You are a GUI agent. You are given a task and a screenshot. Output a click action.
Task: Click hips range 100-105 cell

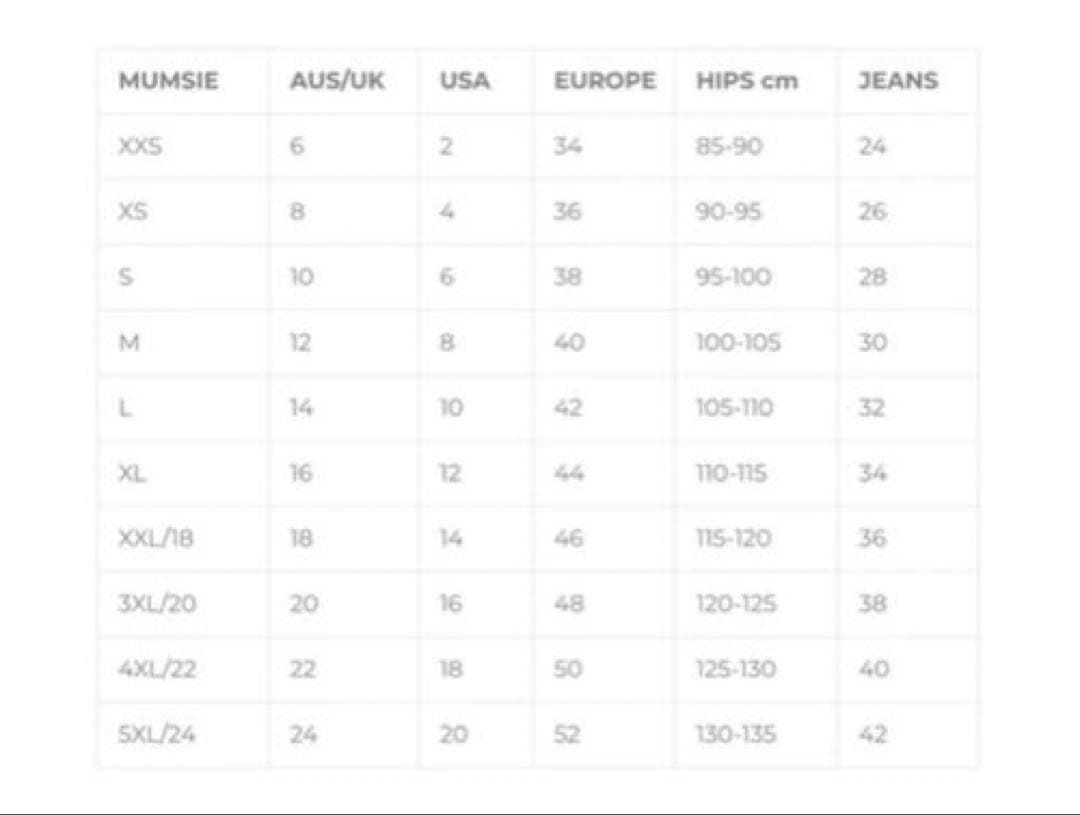739,343
